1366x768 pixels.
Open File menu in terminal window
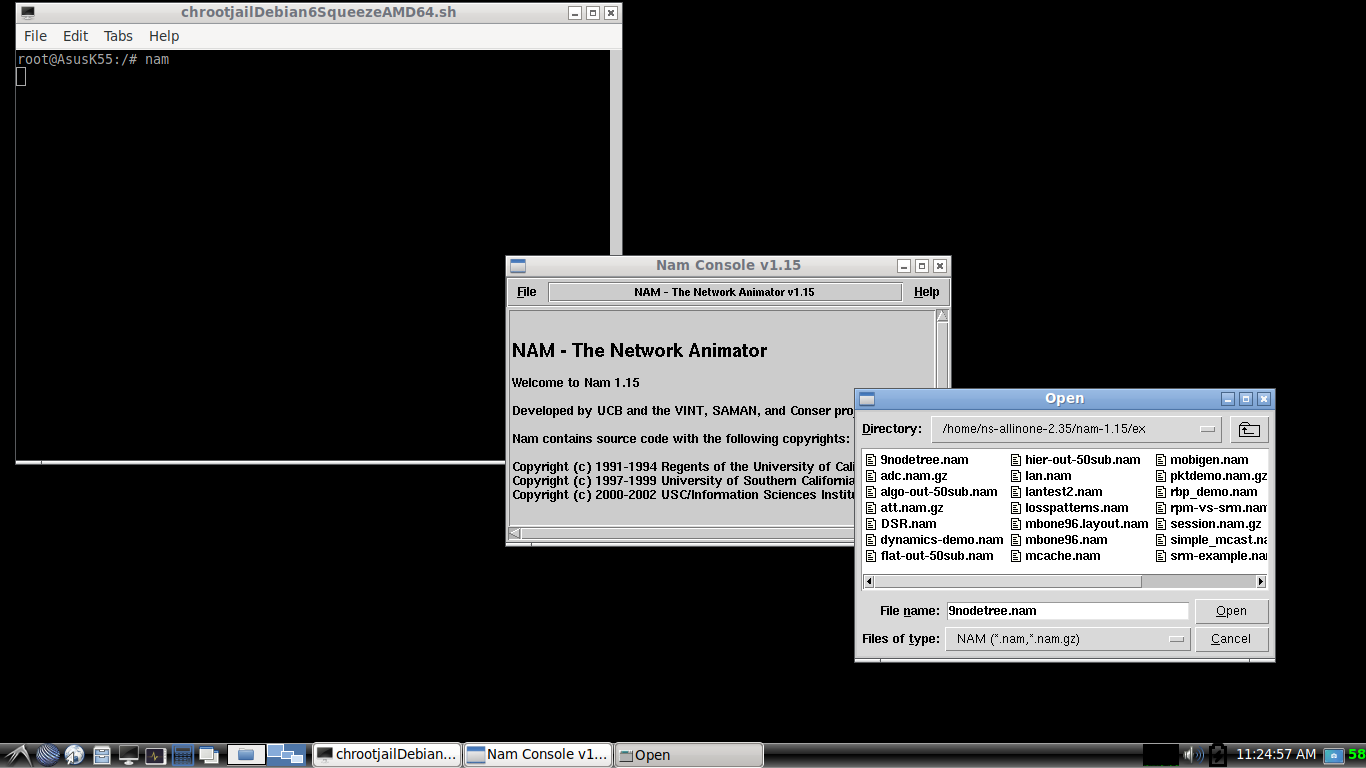tap(35, 36)
